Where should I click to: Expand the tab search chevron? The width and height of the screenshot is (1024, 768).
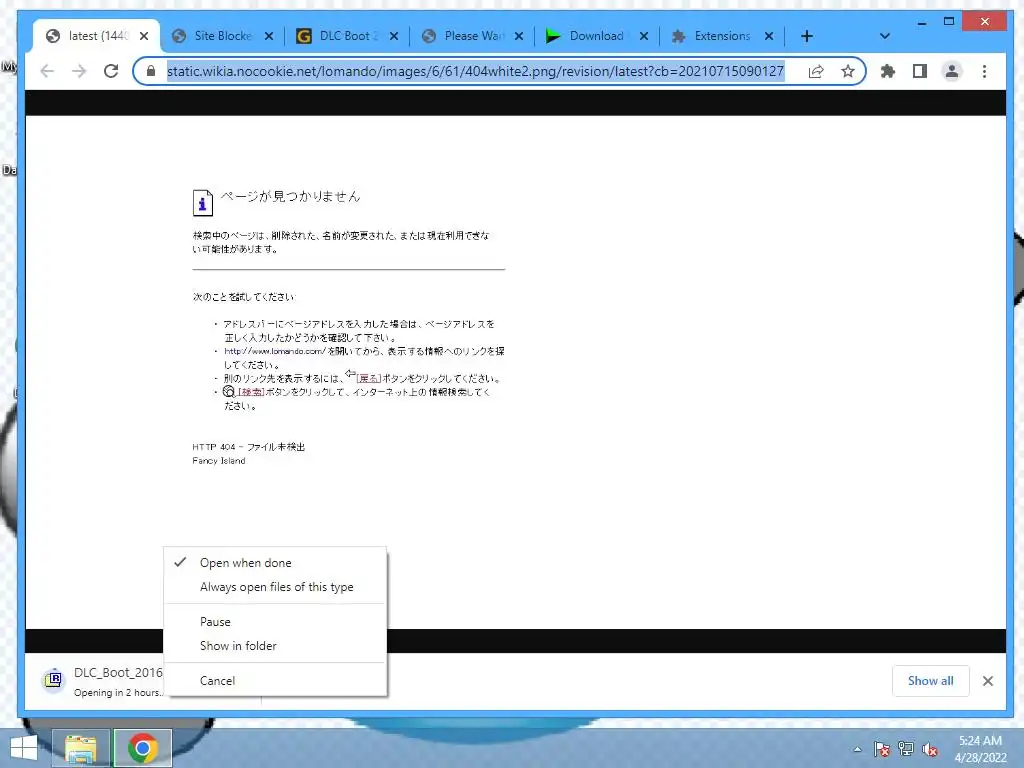pos(884,36)
